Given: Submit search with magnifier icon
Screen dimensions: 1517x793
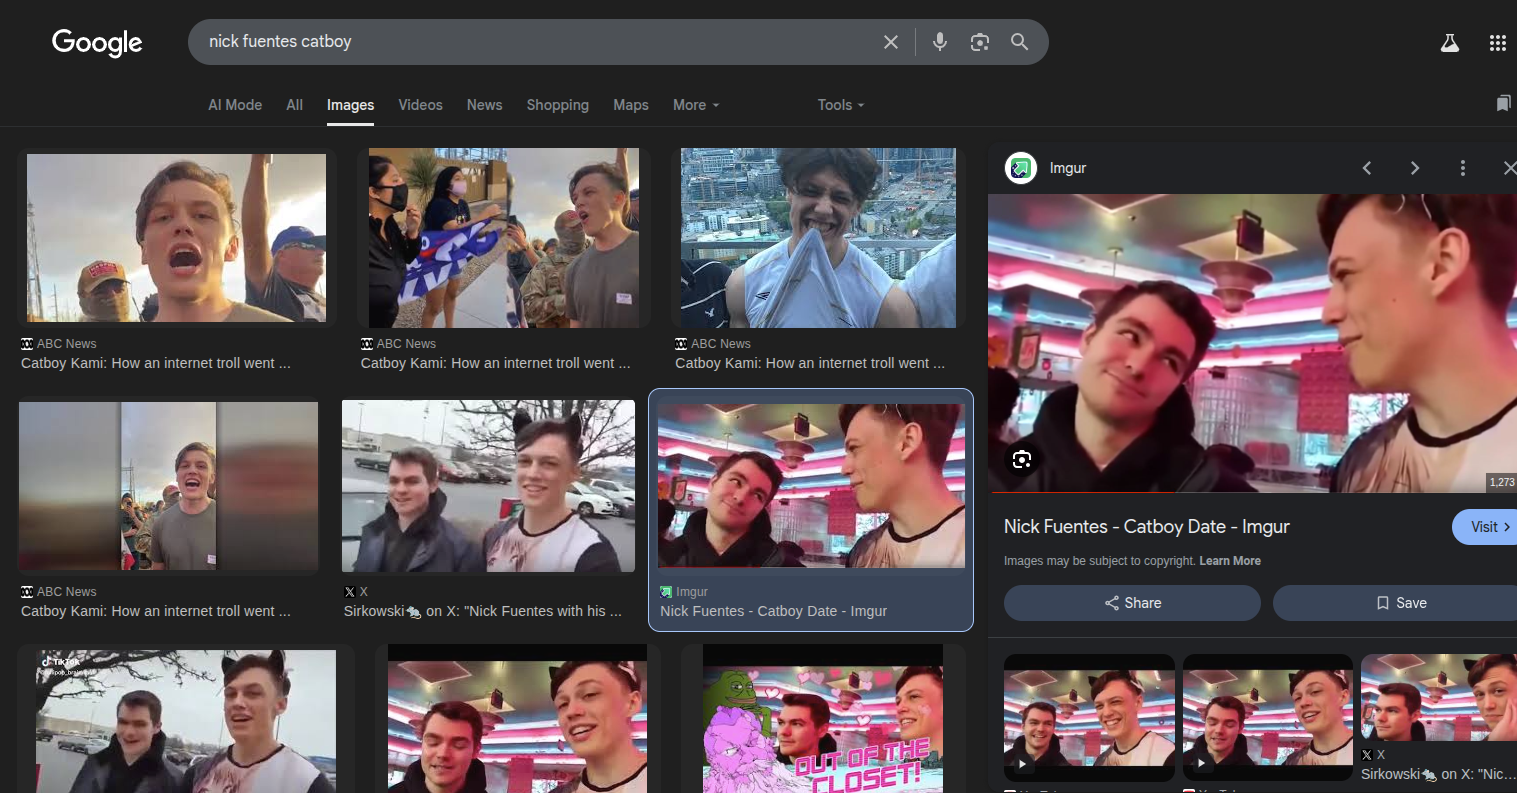Looking at the screenshot, I should 1019,42.
